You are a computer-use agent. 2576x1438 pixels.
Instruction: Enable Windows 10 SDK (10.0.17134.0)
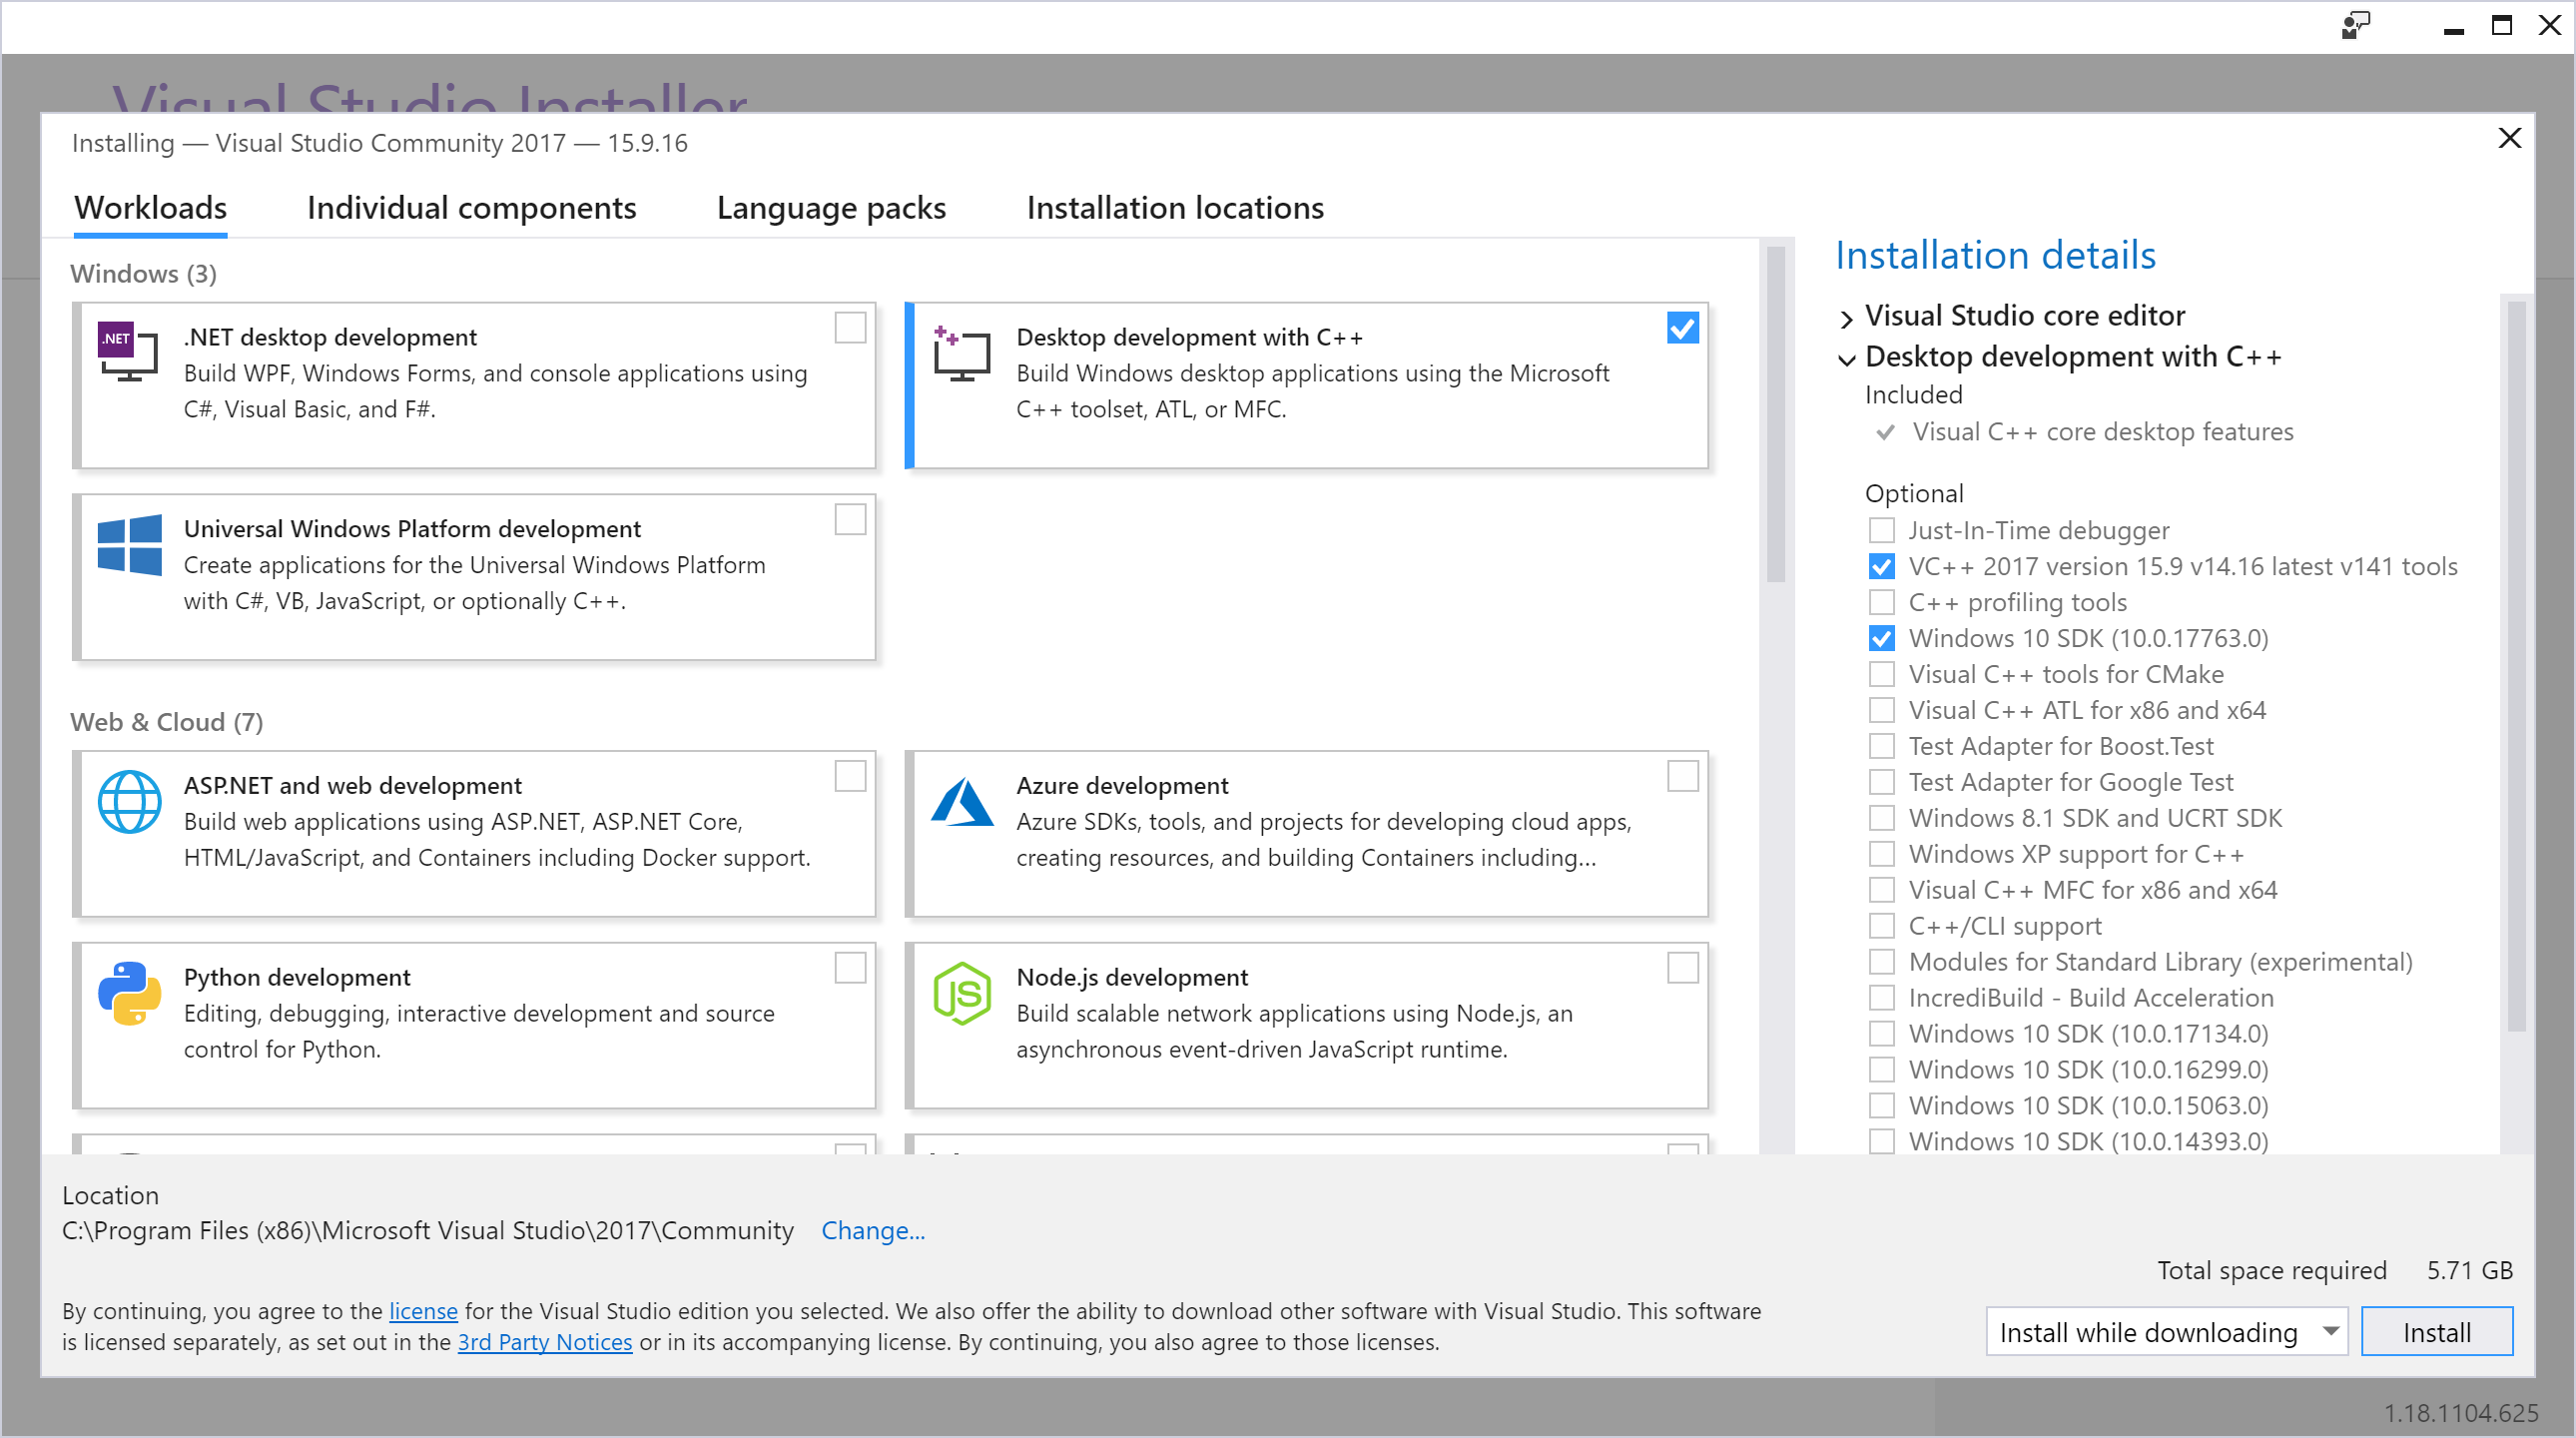(1881, 1034)
